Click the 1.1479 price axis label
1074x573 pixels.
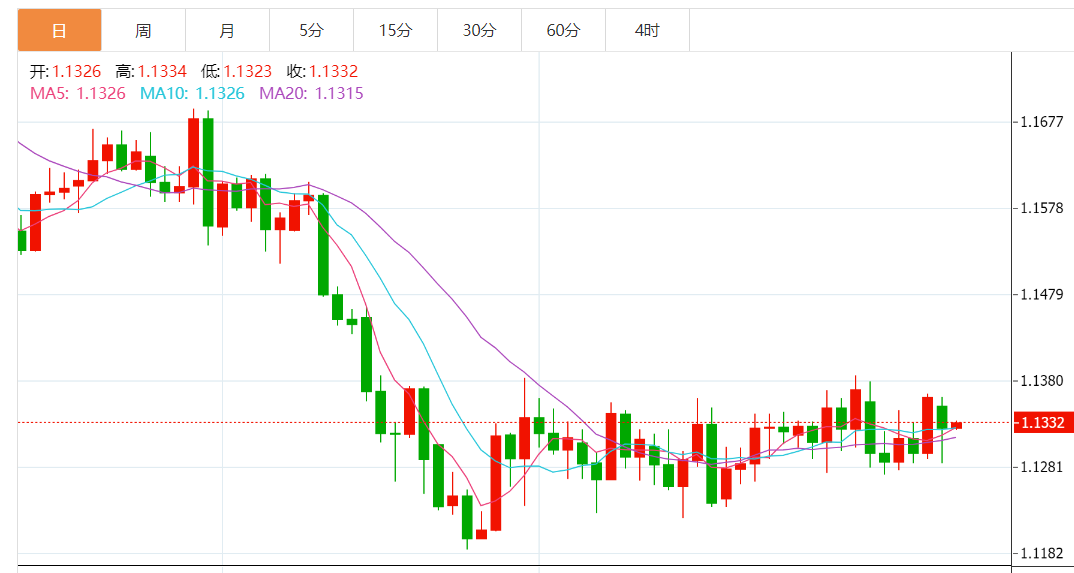1041,295
